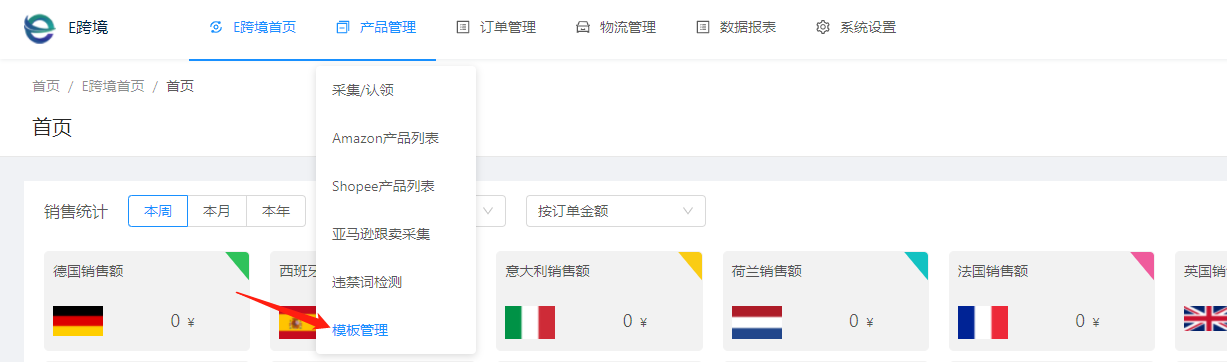
Task: Click the Italian flag icon
Action: click(x=530, y=322)
